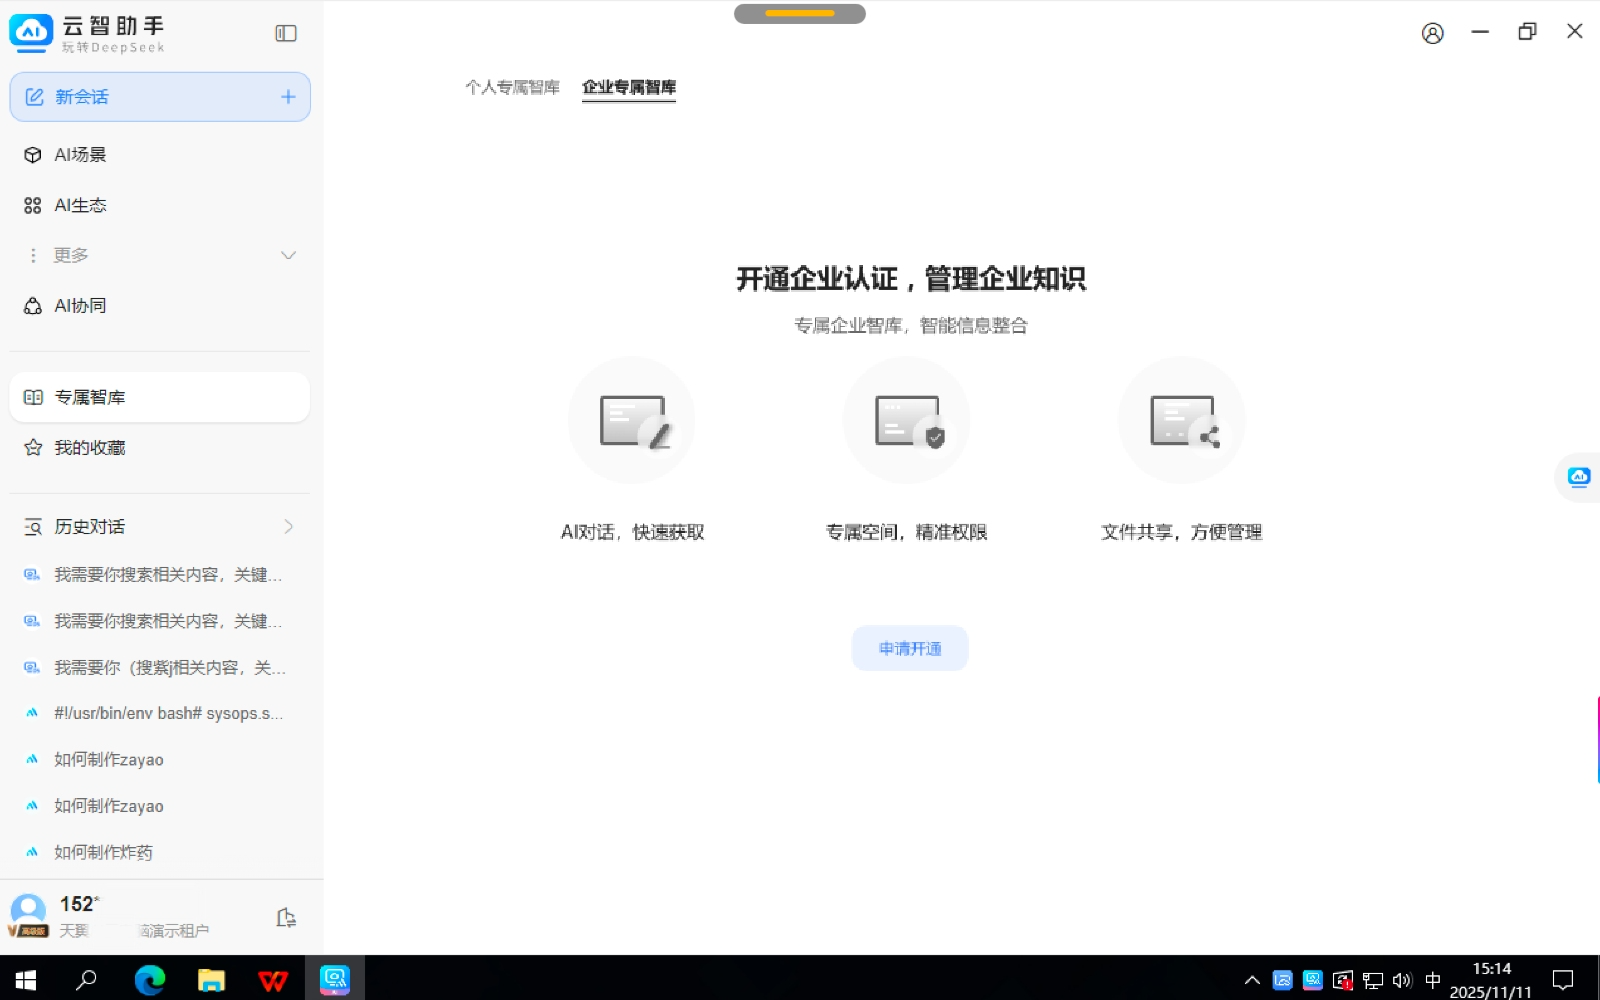Open Microsoft Edge from the taskbar

(150, 980)
